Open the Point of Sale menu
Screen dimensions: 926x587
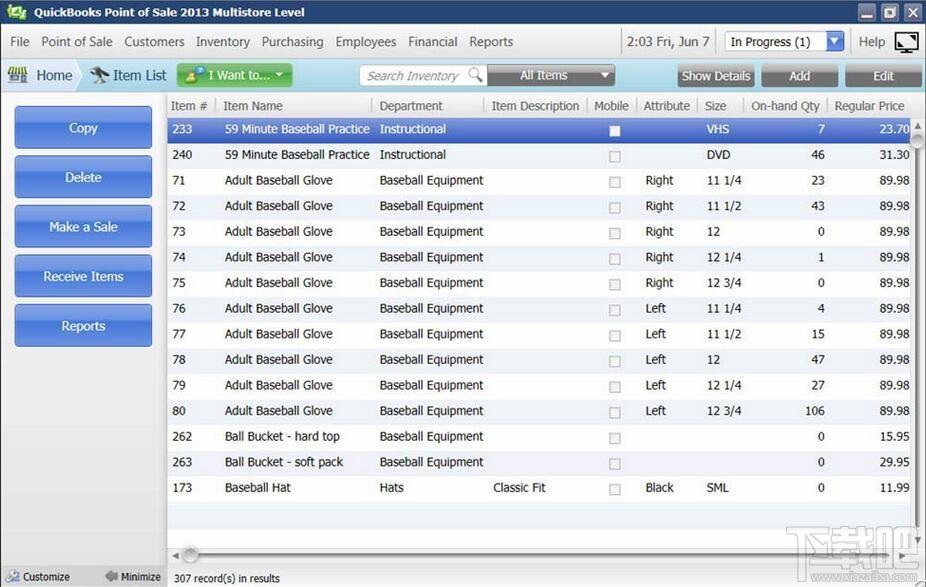(x=77, y=41)
